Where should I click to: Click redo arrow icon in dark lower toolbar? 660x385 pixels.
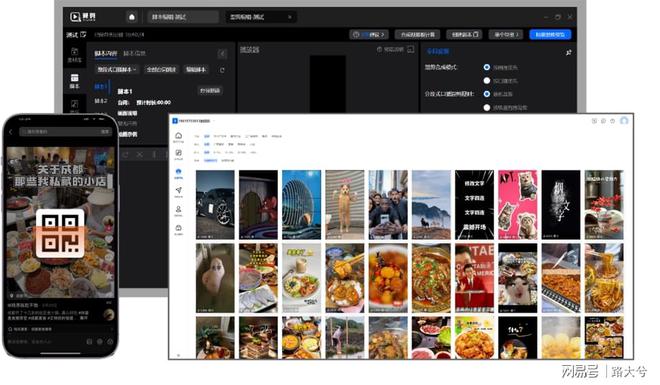(x=125, y=155)
